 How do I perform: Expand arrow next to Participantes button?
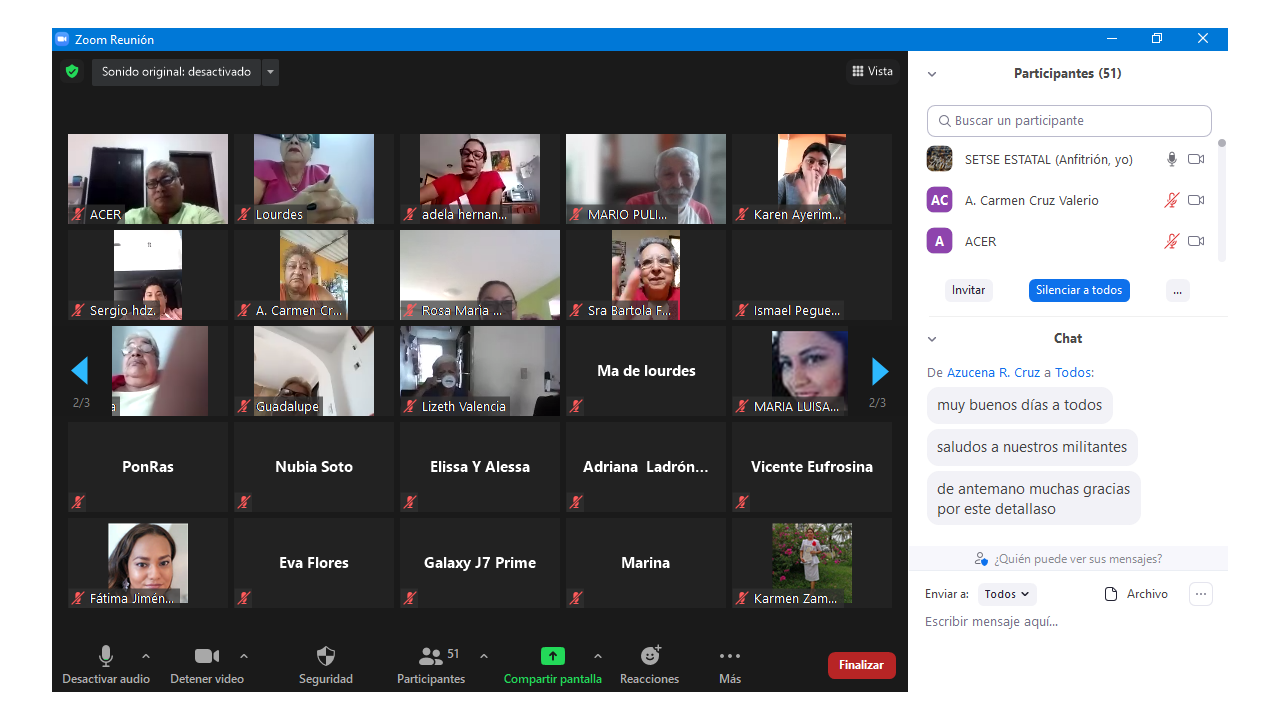pyautogui.click(x=484, y=656)
